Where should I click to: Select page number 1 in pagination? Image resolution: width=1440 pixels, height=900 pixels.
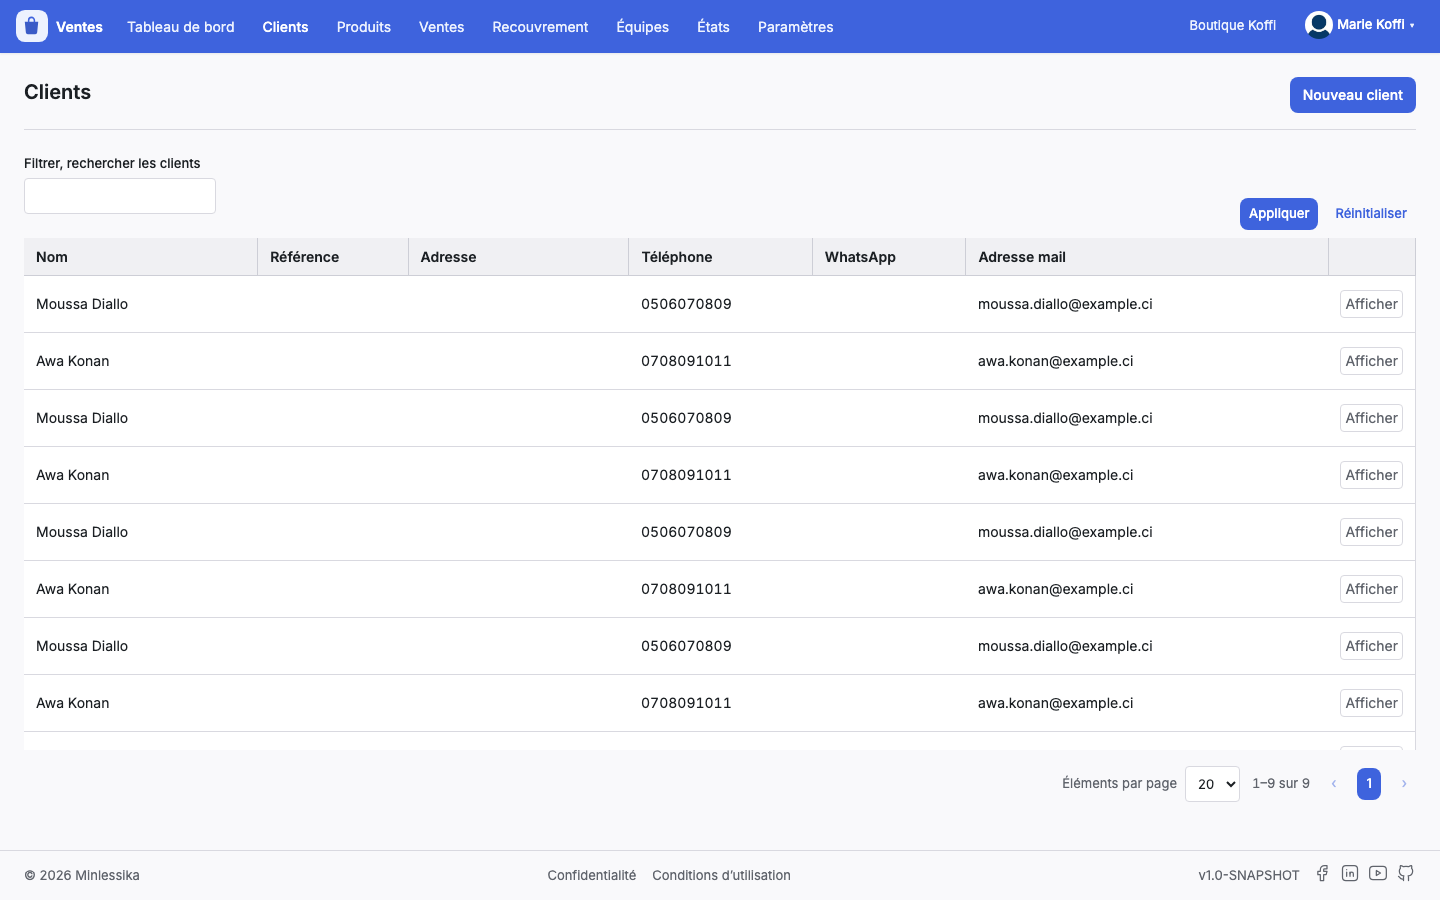pos(1369,784)
